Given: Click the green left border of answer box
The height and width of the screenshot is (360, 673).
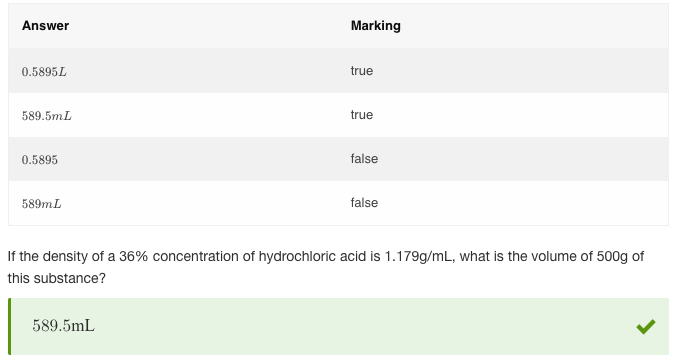Looking at the screenshot, I should [9, 327].
